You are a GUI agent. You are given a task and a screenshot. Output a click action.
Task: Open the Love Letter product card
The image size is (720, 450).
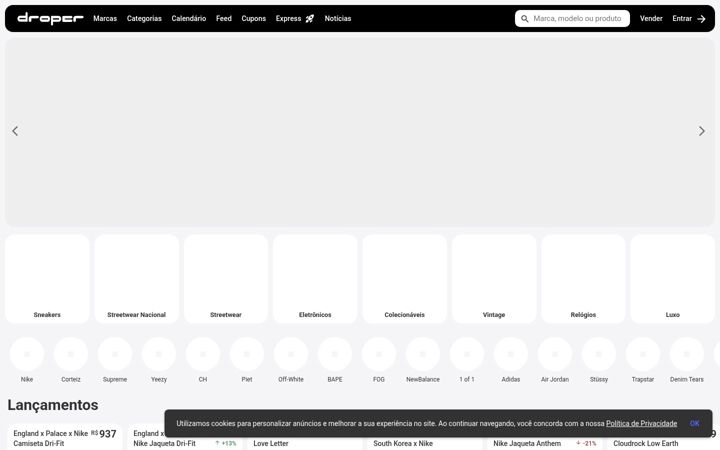(304, 444)
